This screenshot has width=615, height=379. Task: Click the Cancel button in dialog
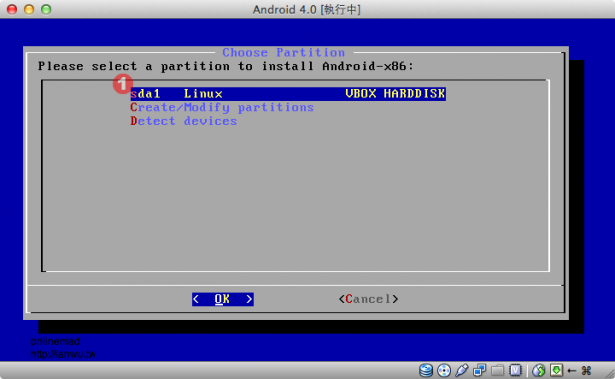[368, 299]
